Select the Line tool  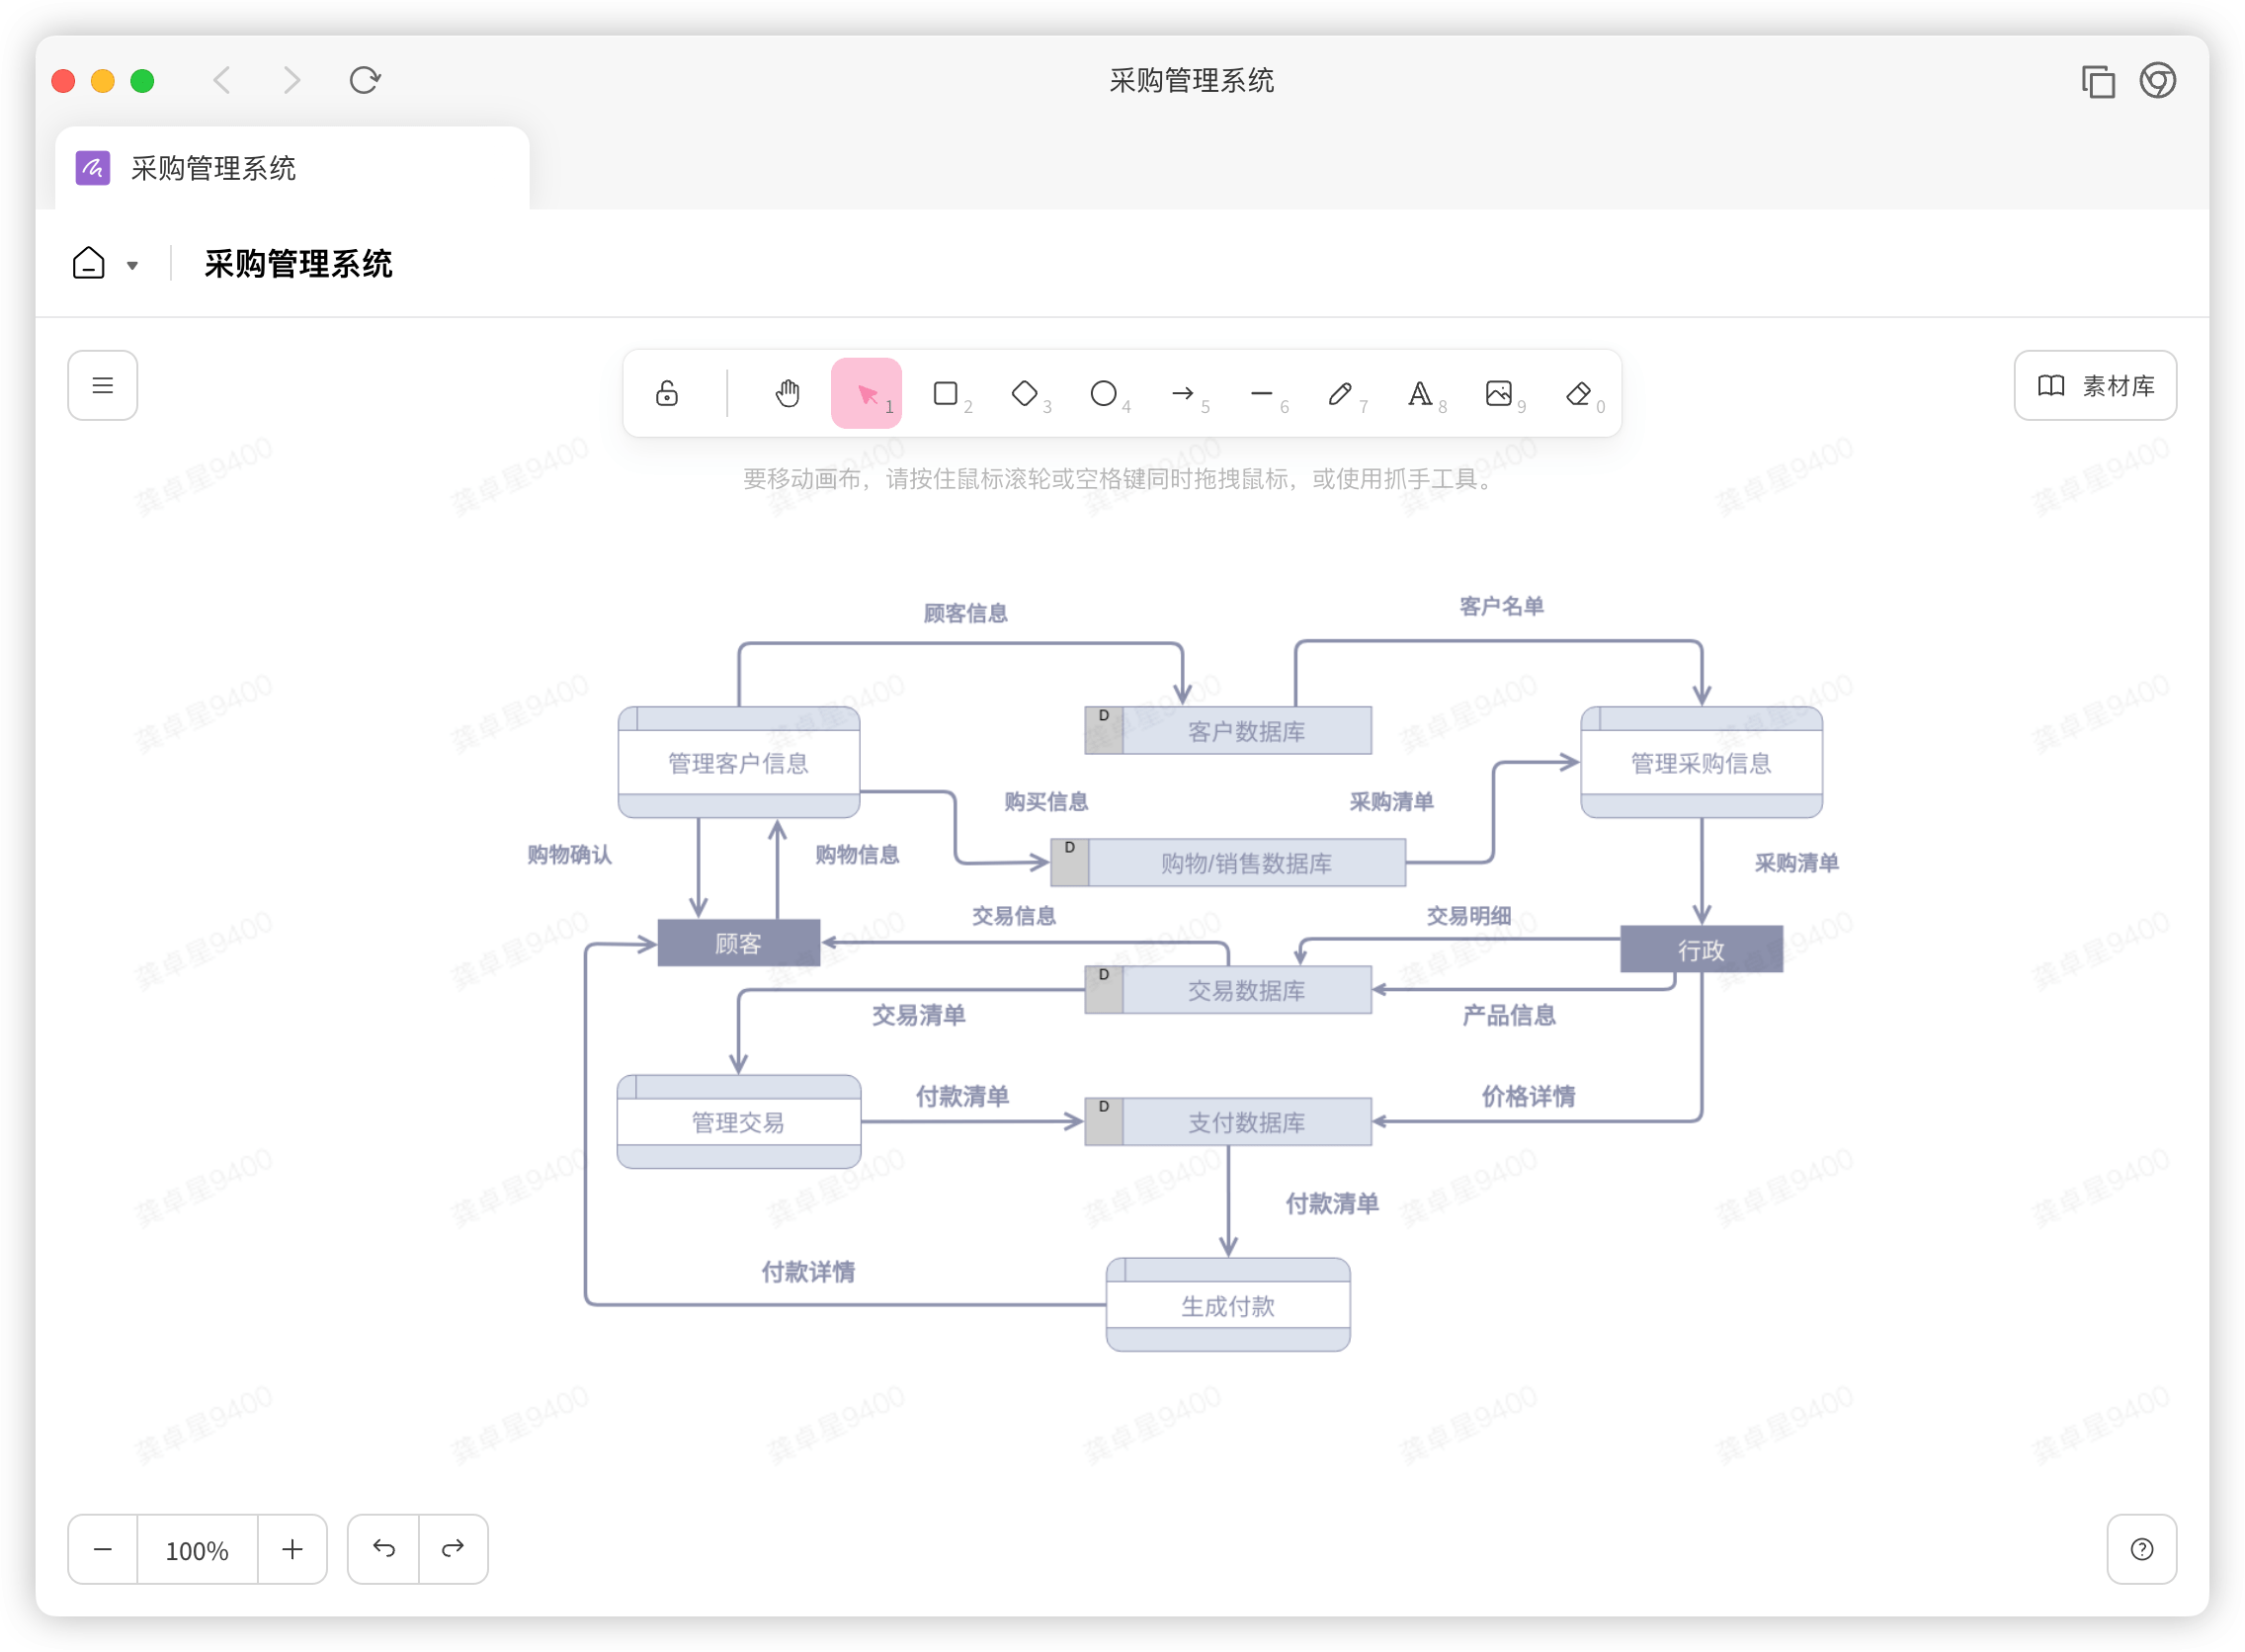pos(1262,393)
